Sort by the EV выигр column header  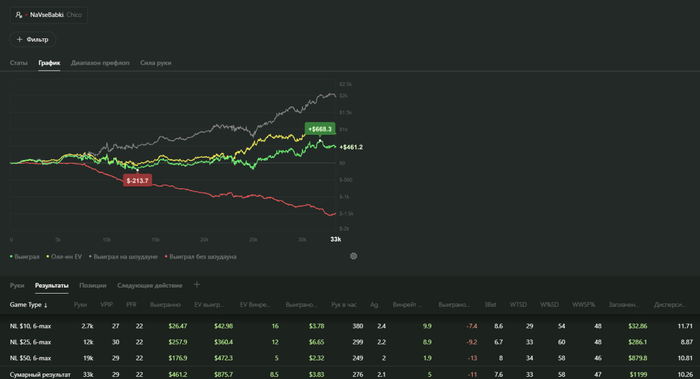(x=208, y=305)
